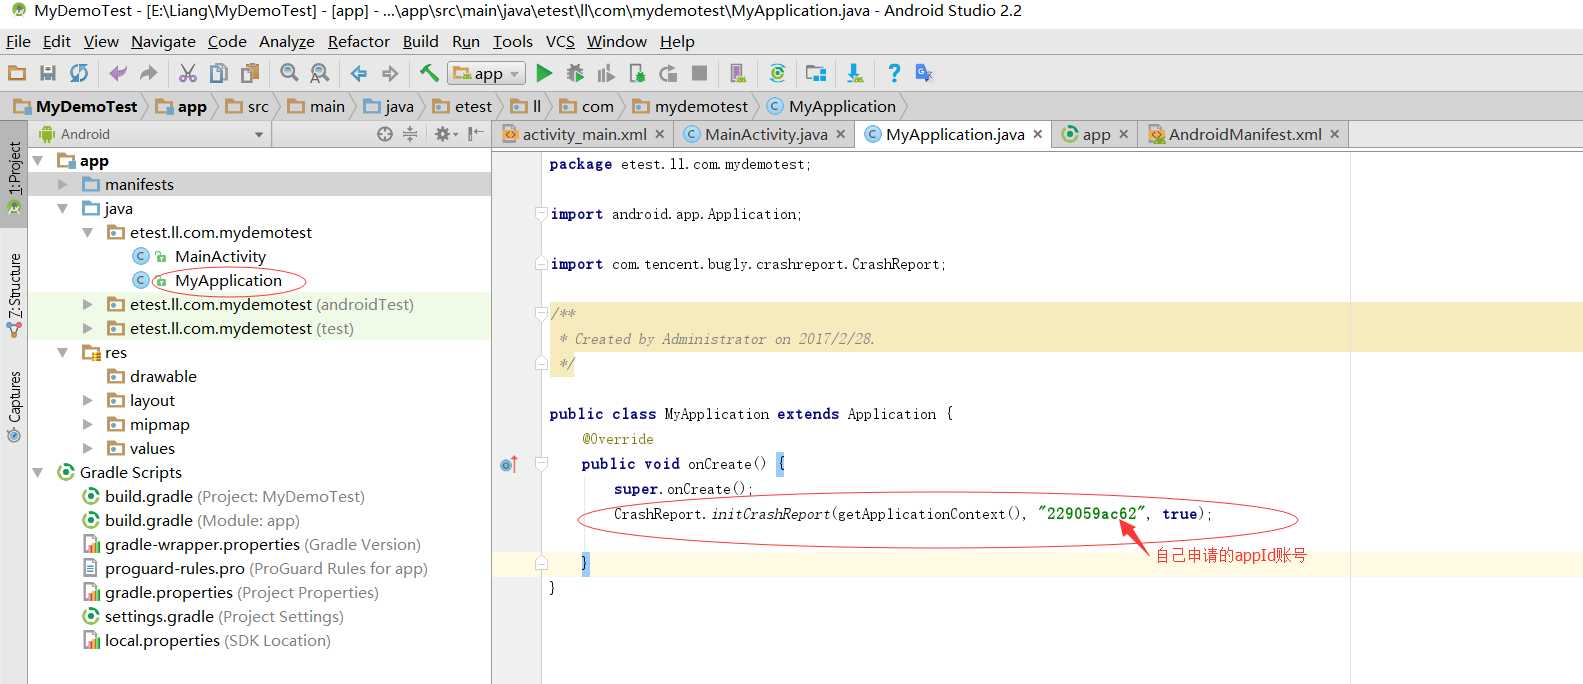Open the Refactor menu
1583x684 pixels.
pos(358,41)
